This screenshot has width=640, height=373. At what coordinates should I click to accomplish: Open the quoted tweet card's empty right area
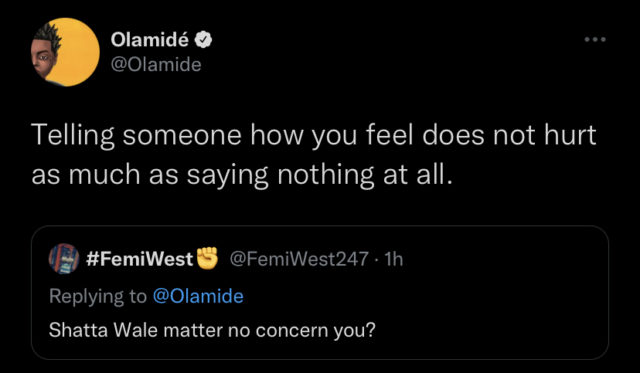(506, 294)
